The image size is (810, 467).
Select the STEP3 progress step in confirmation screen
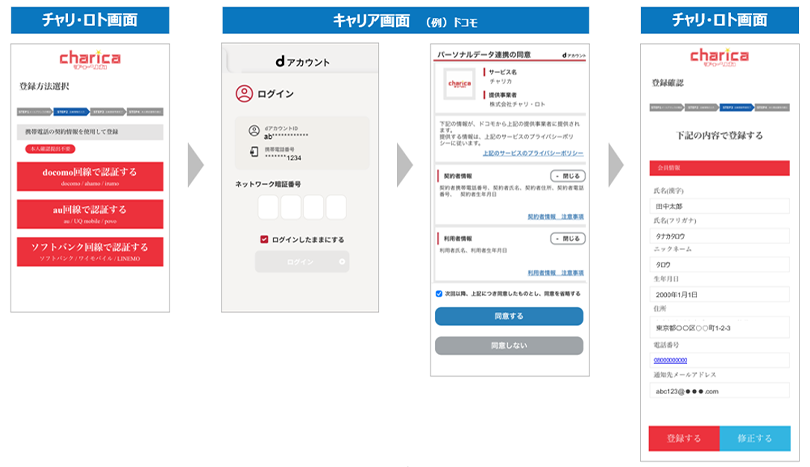pos(737,107)
